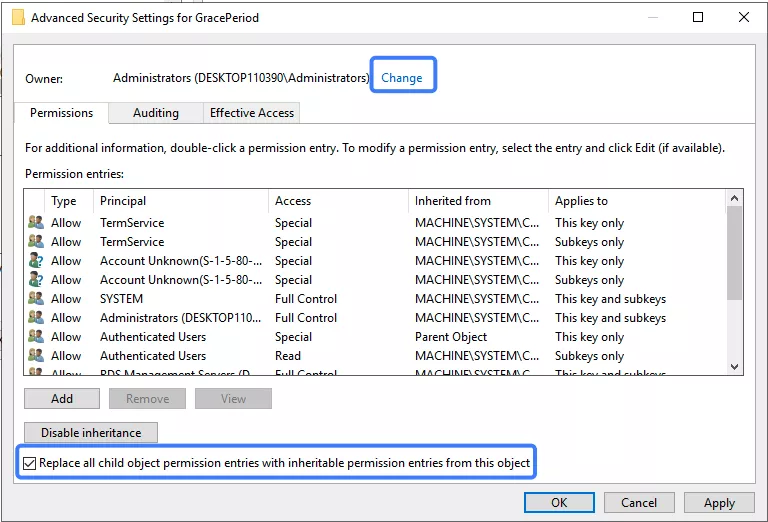Click the folder icon in the title bar

(18, 17)
